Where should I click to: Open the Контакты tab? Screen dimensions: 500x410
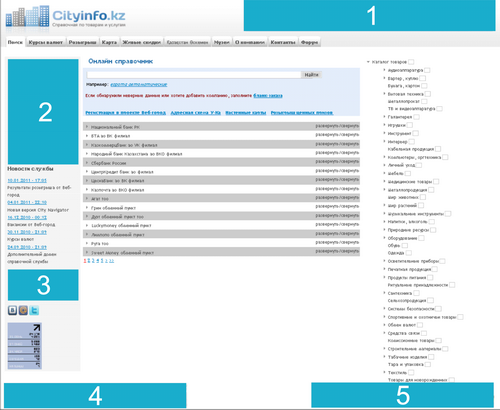pyautogui.click(x=283, y=42)
